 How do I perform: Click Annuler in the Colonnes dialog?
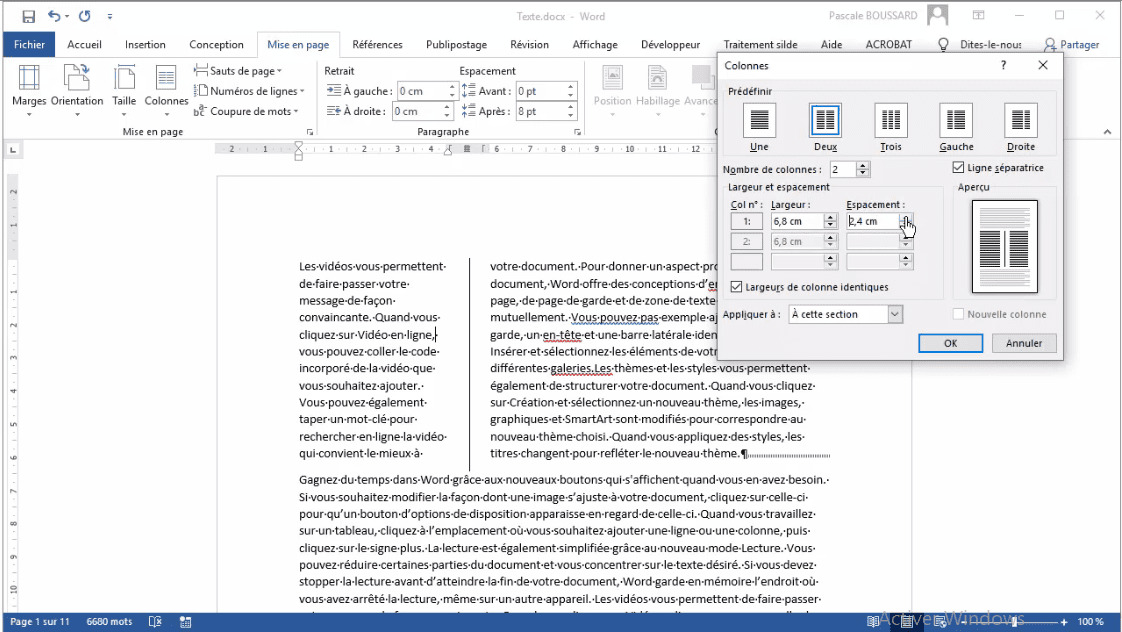click(1024, 343)
